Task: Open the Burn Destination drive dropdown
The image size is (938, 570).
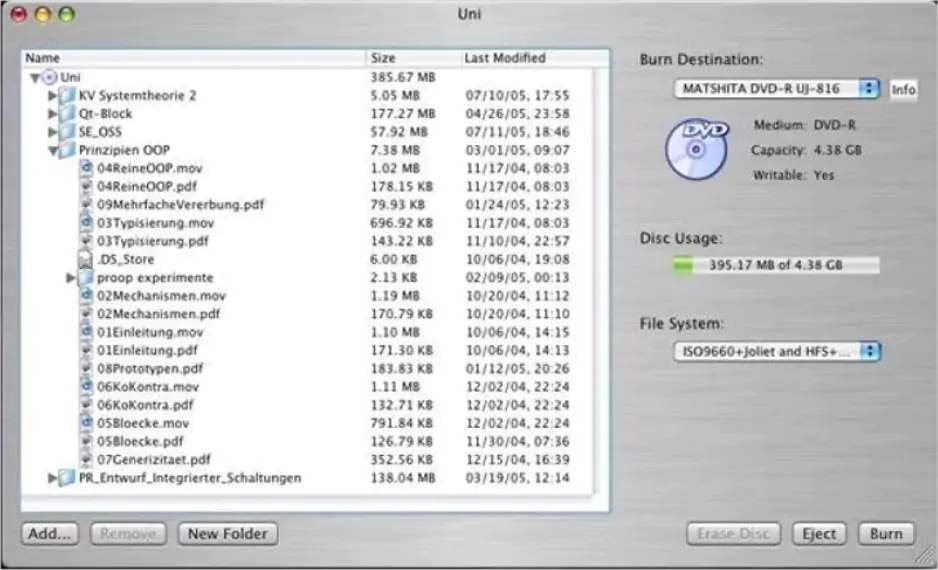Action: pos(777,89)
